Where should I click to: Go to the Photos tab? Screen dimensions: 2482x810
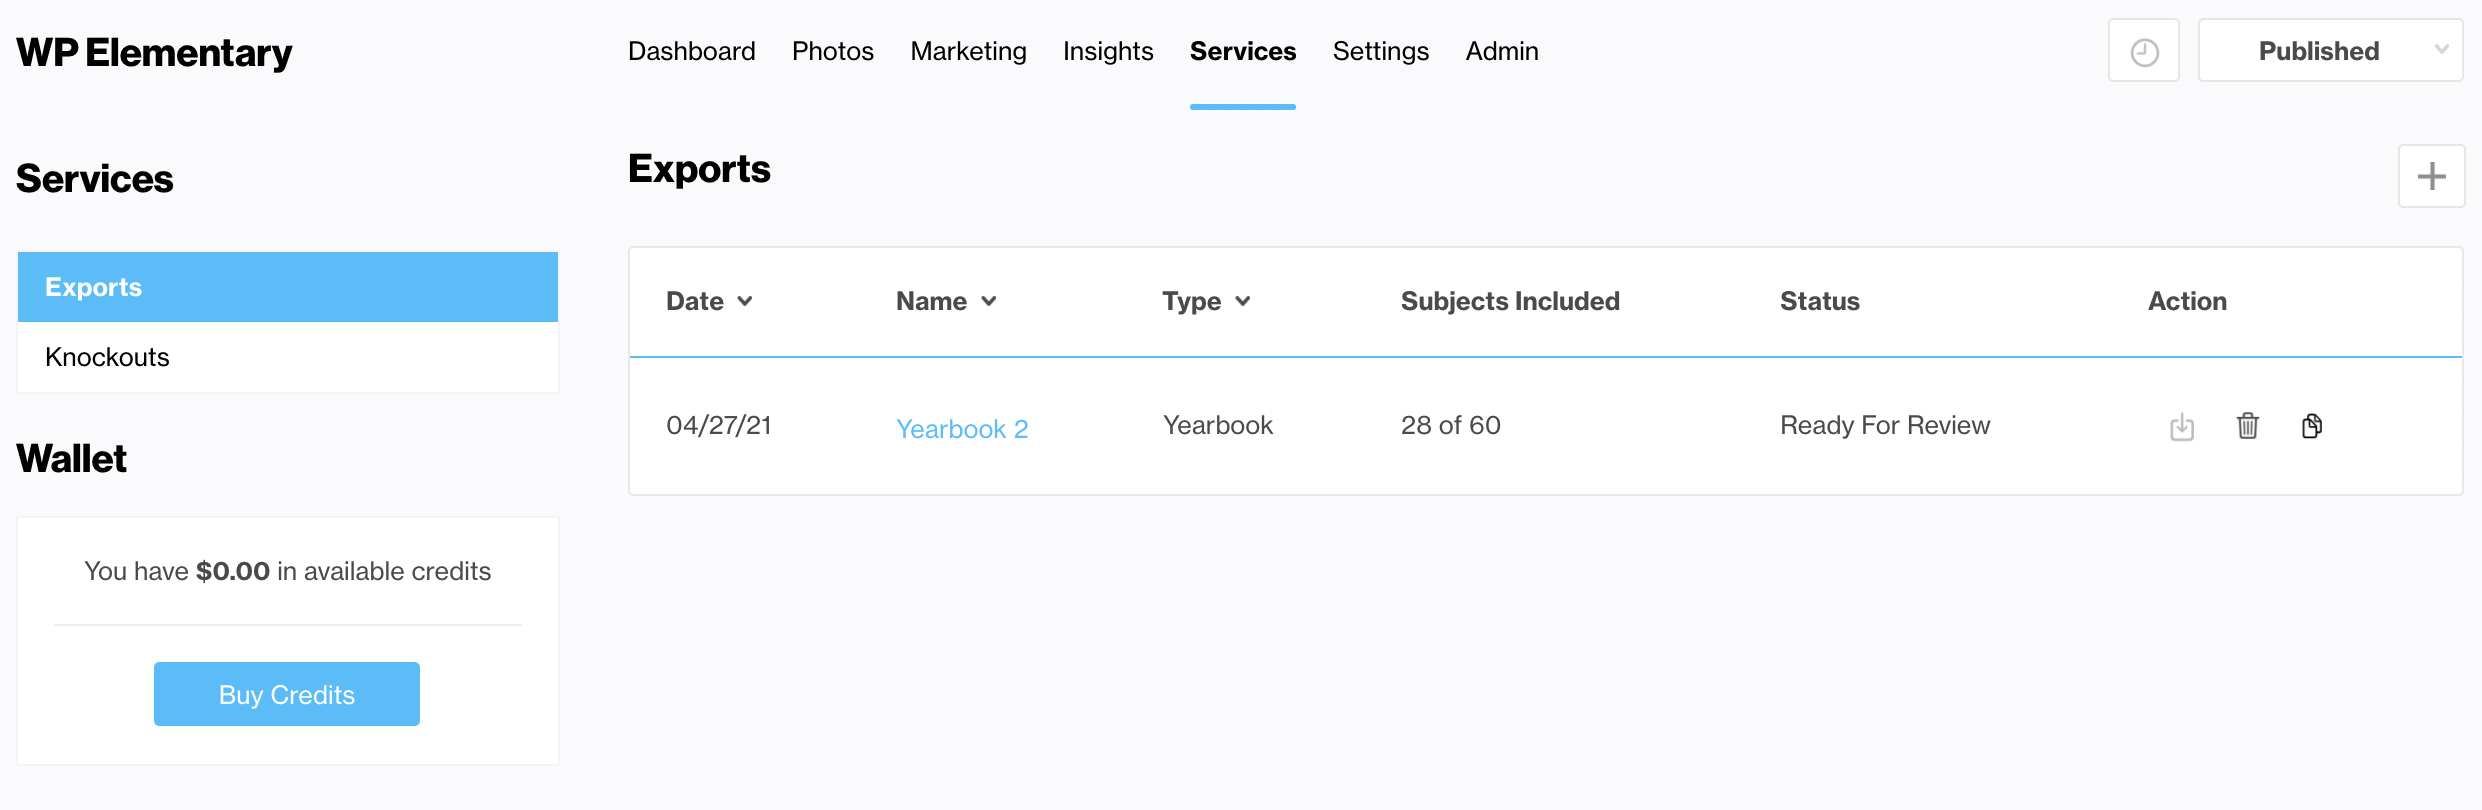tap(832, 51)
